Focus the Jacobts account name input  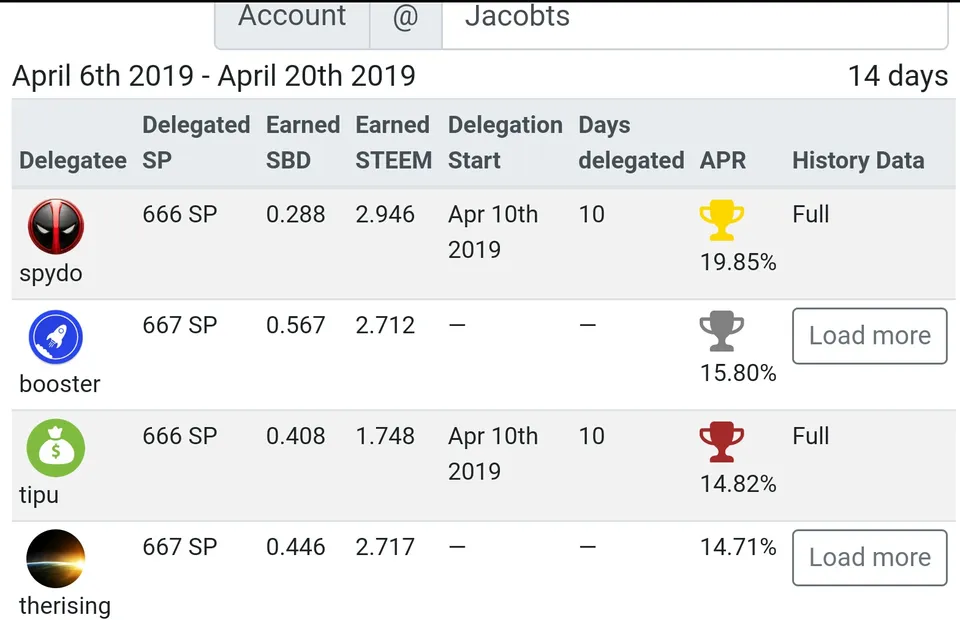(x=695, y=18)
